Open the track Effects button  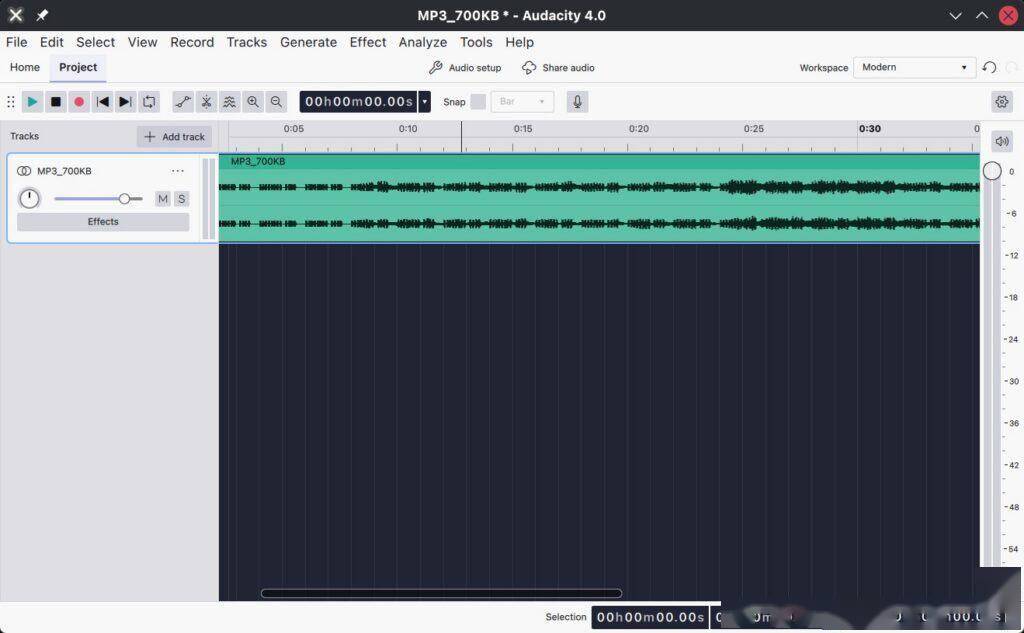click(x=103, y=222)
